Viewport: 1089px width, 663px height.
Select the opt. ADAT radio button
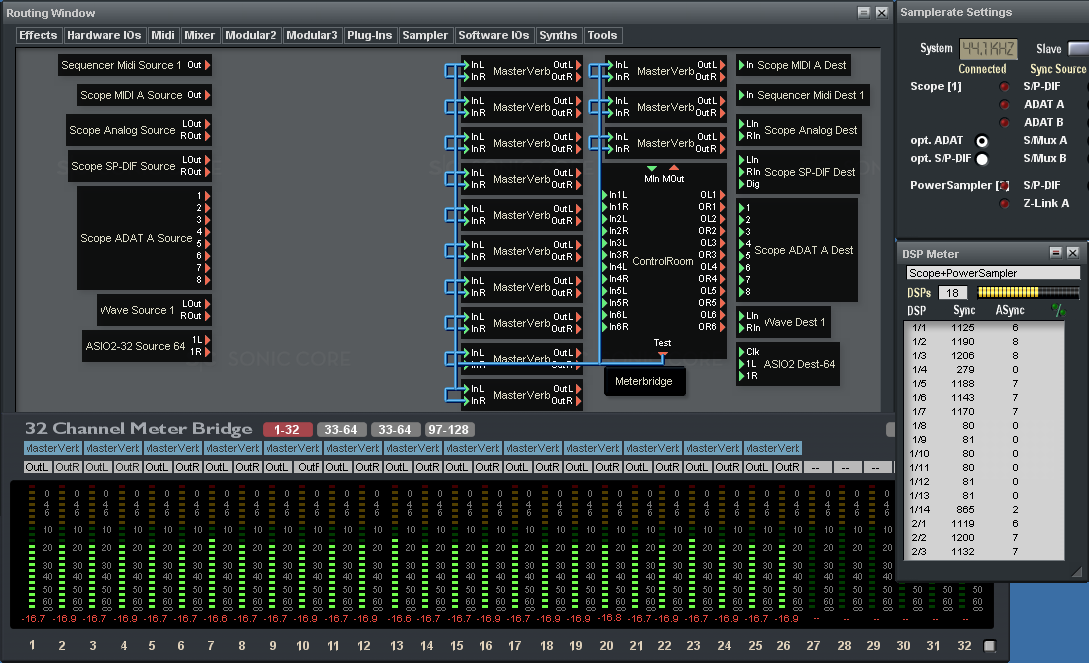coord(981,141)
